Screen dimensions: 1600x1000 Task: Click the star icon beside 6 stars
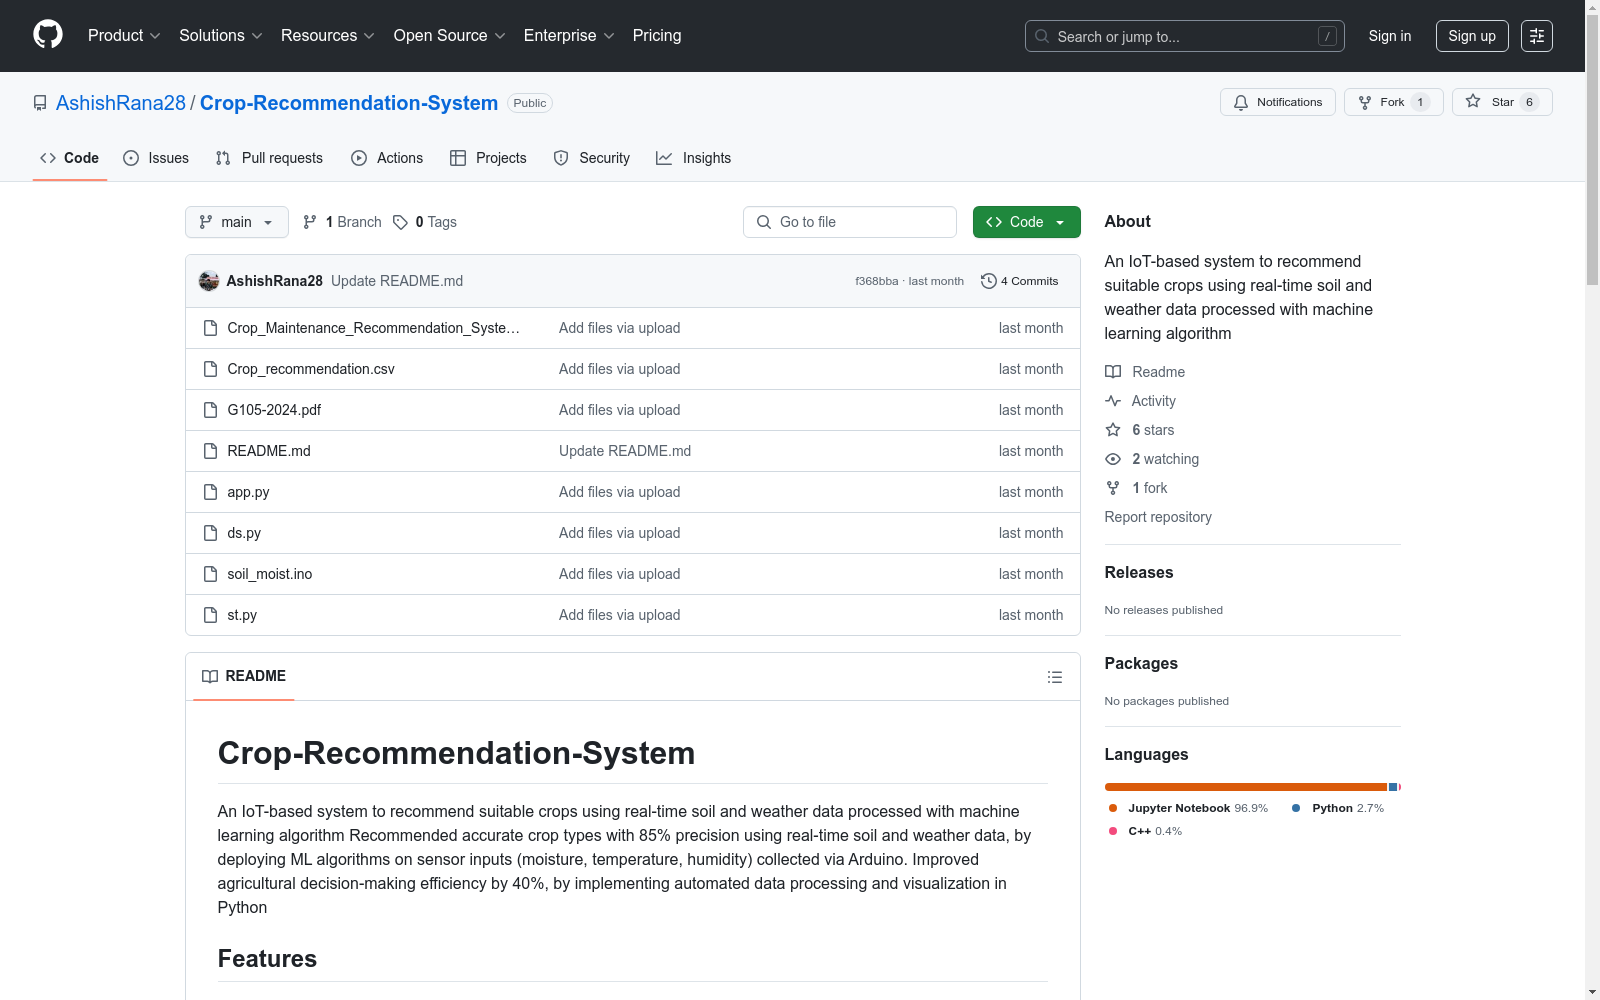pos(1113,430)
